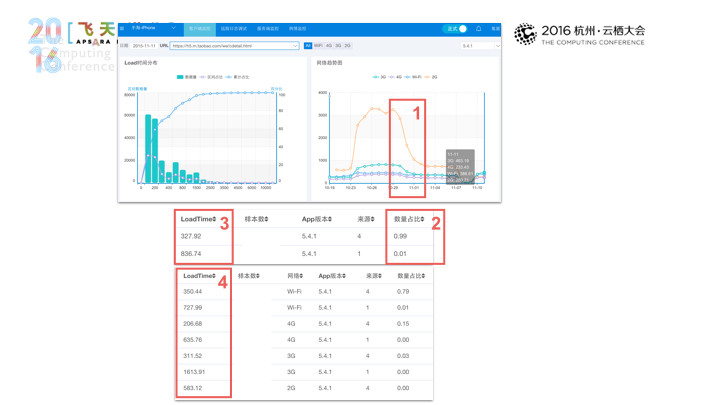
Task: Select the WiFi network filter button
Action: pyautogui.click(x=318, y=45)
